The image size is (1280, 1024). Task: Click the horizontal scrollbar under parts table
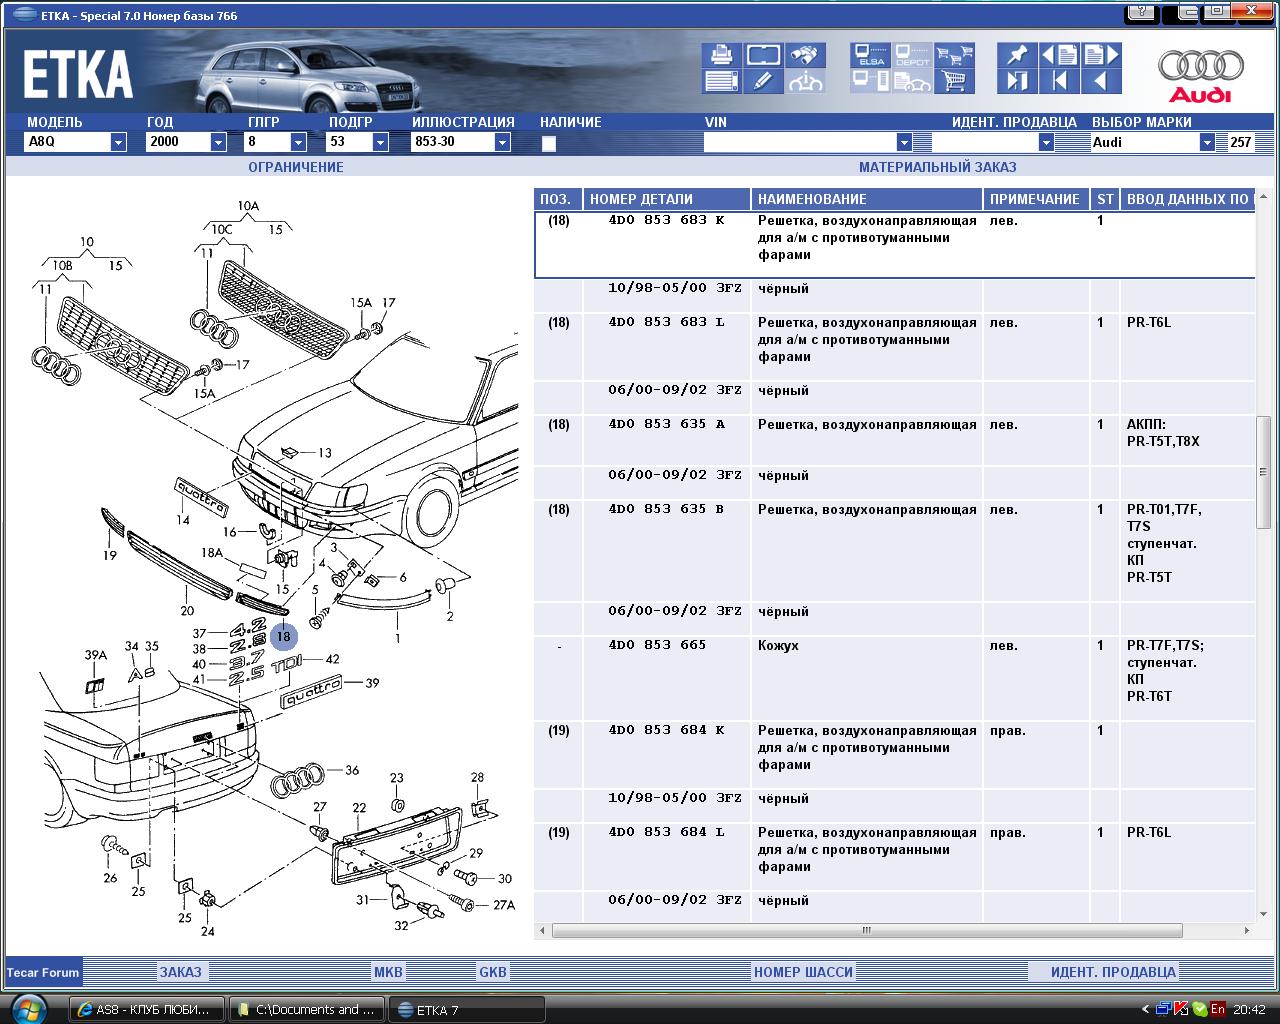[x=866, y=930]
